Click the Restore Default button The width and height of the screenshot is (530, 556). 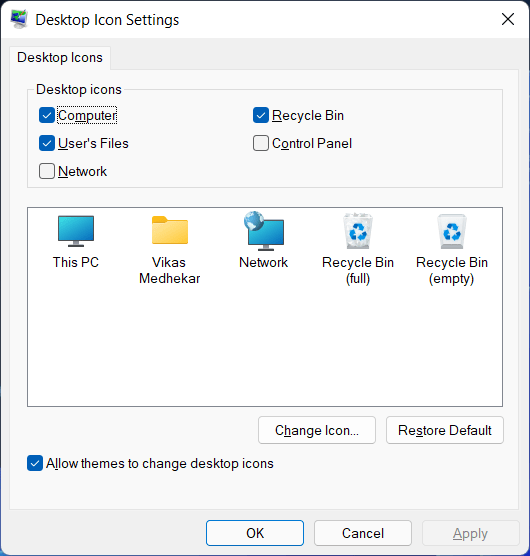[445, 430]
